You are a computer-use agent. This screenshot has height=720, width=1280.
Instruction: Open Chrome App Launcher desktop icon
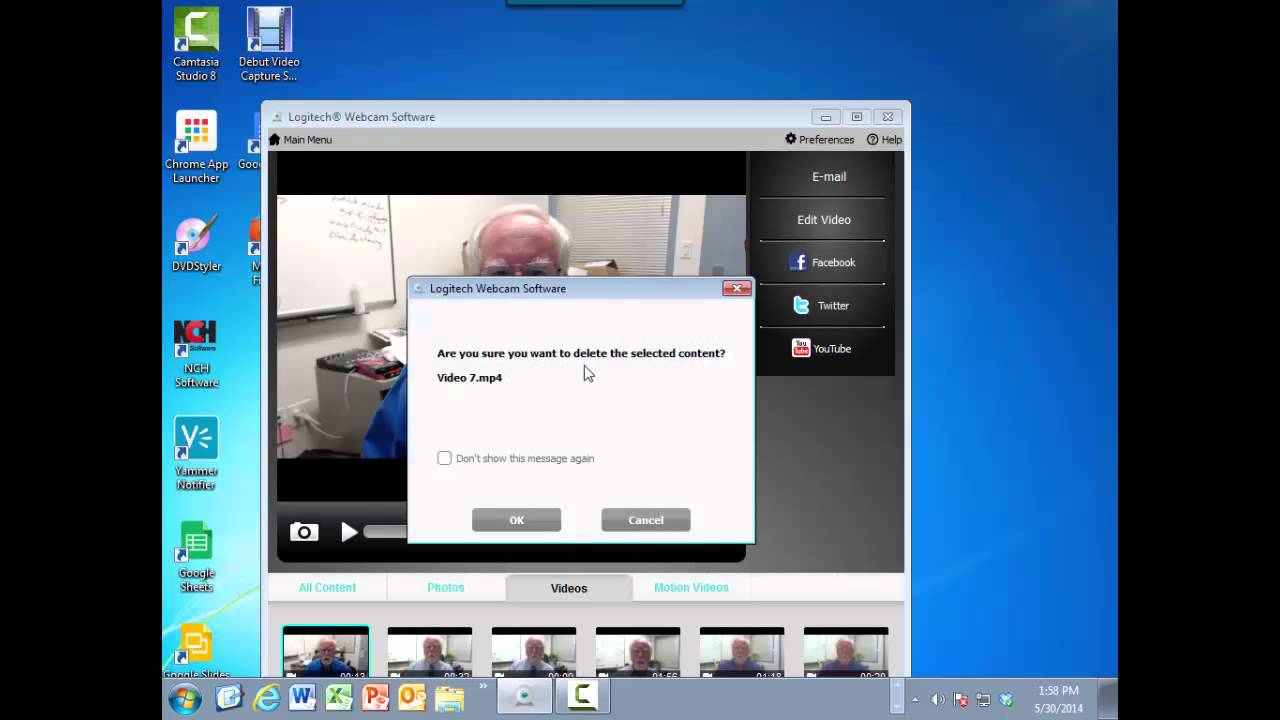click(x=196, y=148)
